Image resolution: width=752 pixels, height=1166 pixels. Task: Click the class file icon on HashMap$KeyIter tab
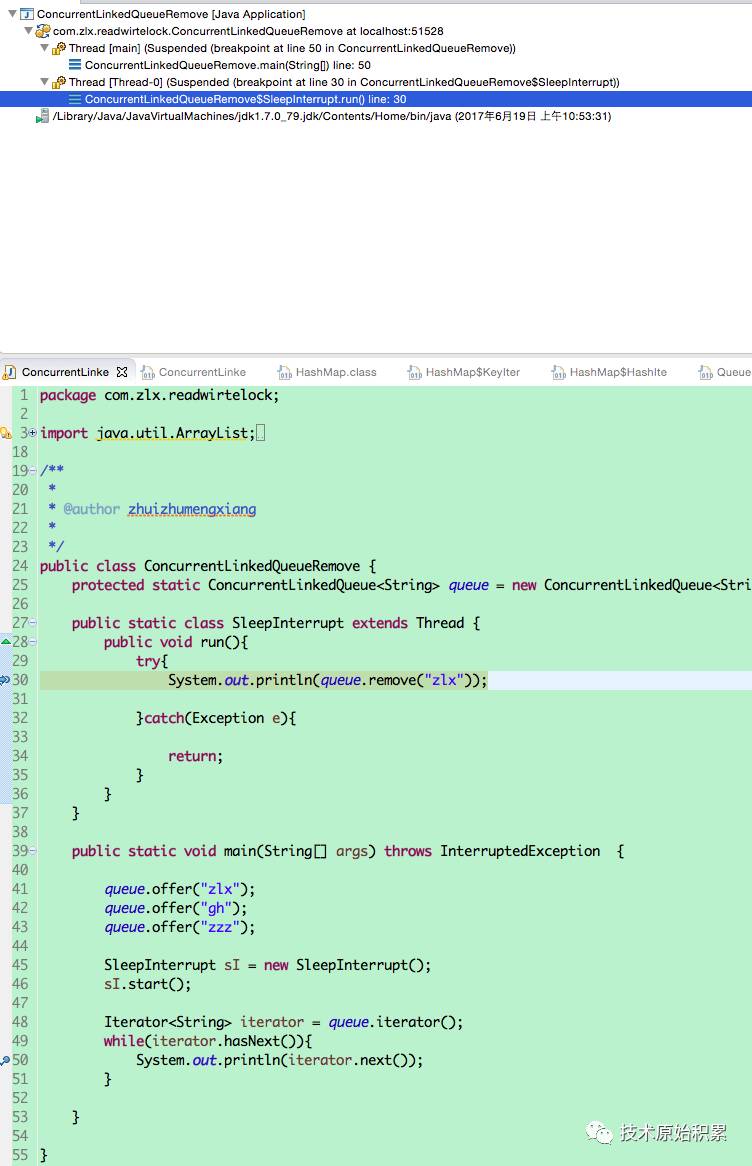pyautogui.click(x=414, y=373)
